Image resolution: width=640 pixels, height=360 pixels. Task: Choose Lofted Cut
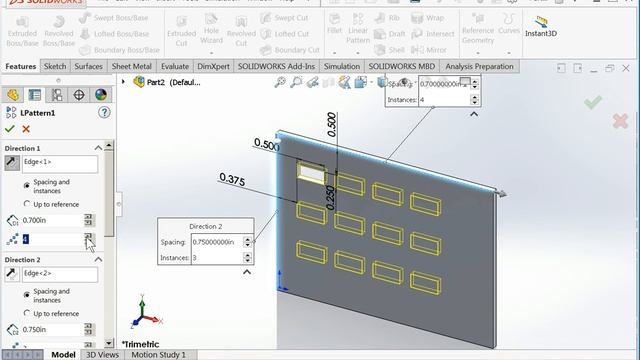point(285,34)
